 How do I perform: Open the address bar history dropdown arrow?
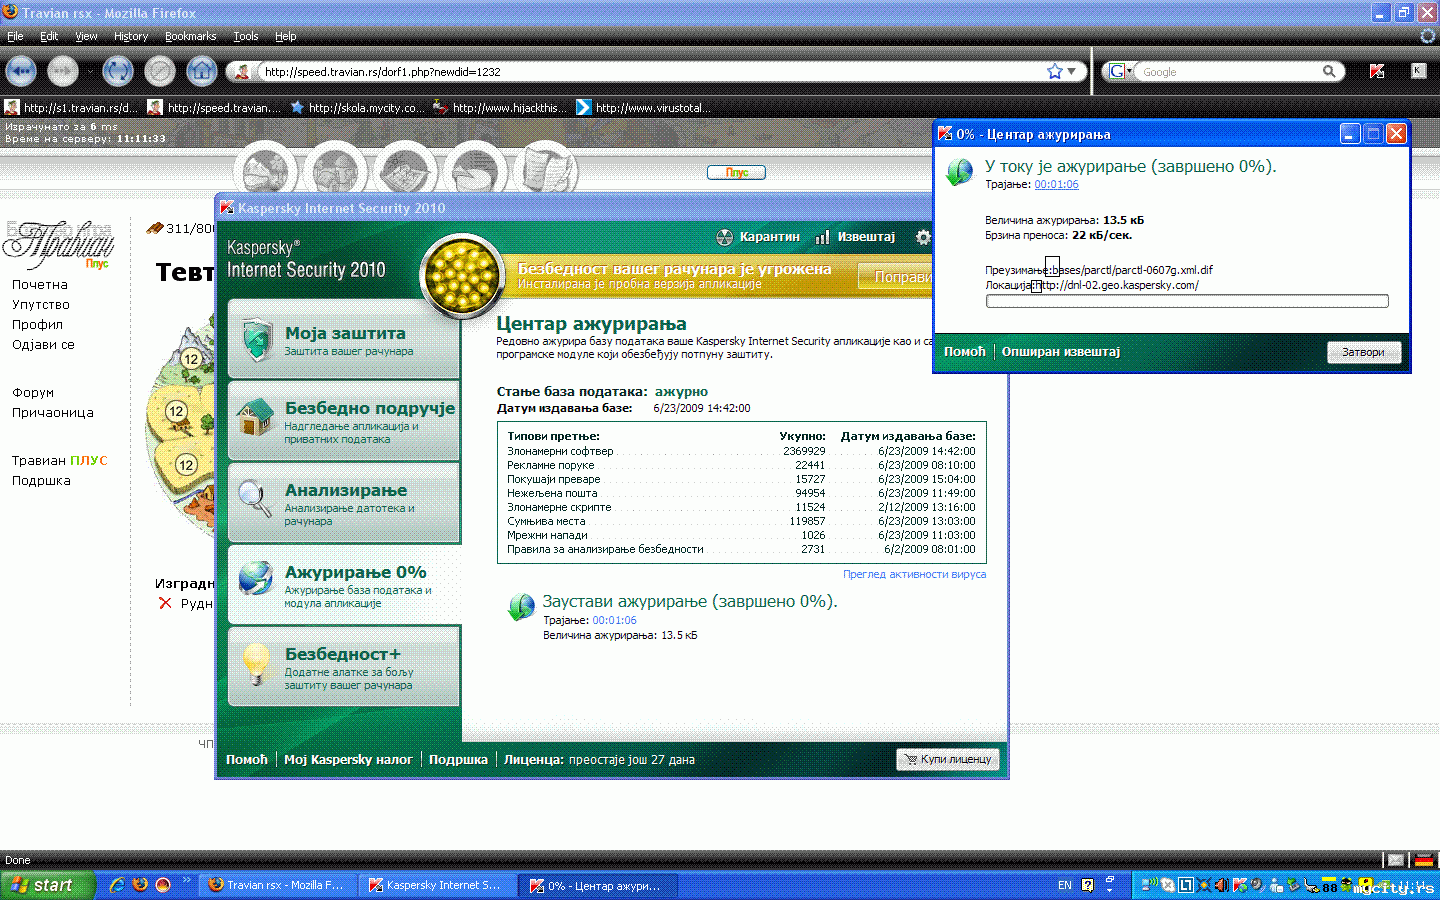pos(1072,71)
